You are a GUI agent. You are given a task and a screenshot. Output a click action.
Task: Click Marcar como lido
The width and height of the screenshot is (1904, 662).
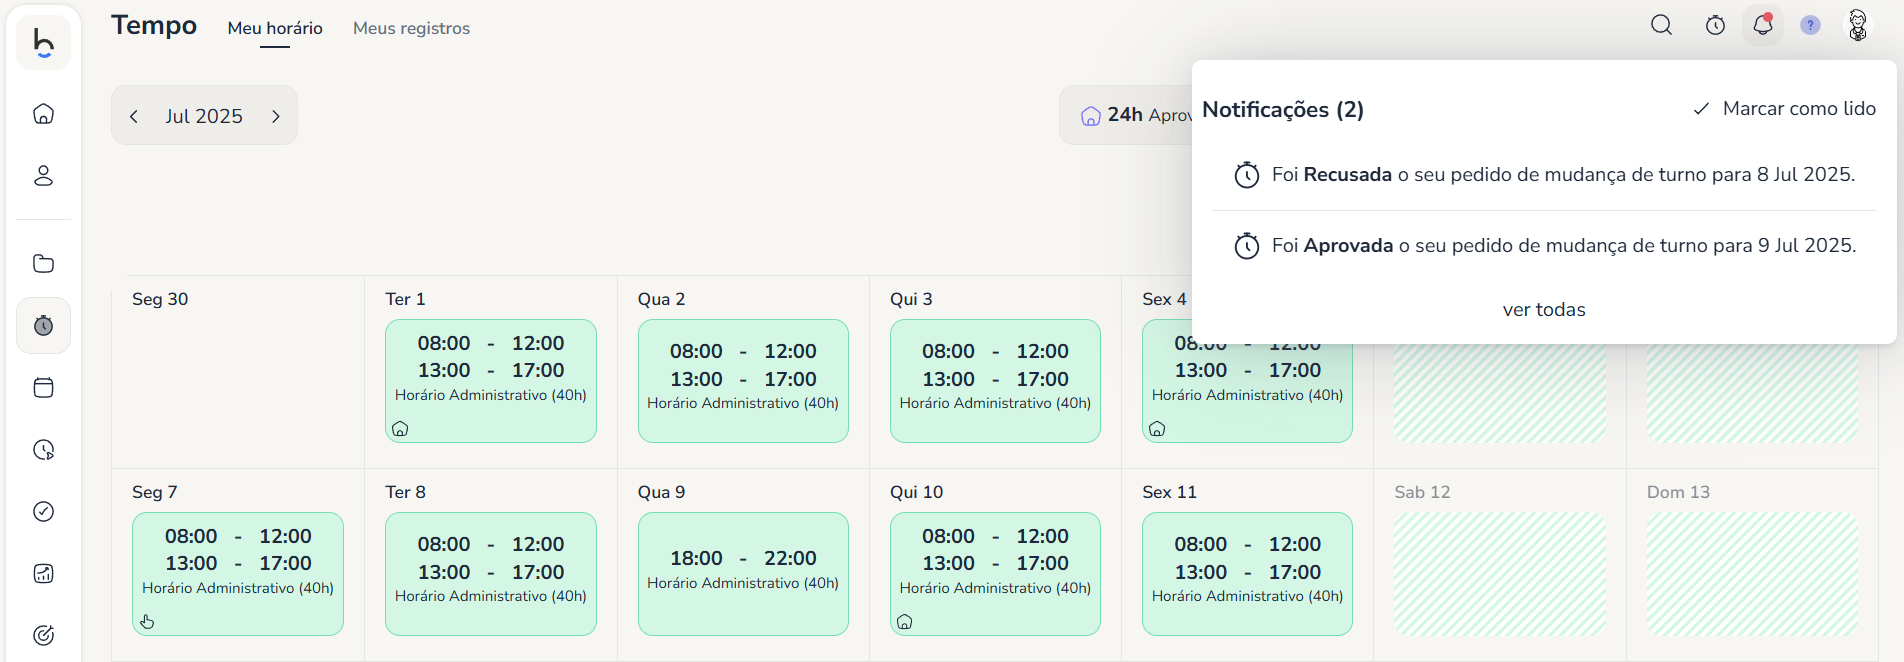(1784, 108)
